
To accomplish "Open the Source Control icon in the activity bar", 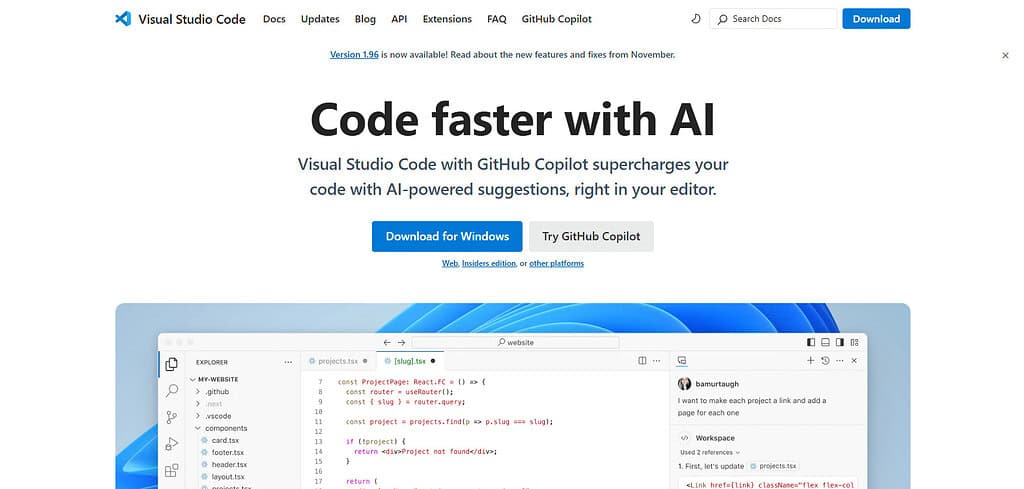I will pos(172,417).
